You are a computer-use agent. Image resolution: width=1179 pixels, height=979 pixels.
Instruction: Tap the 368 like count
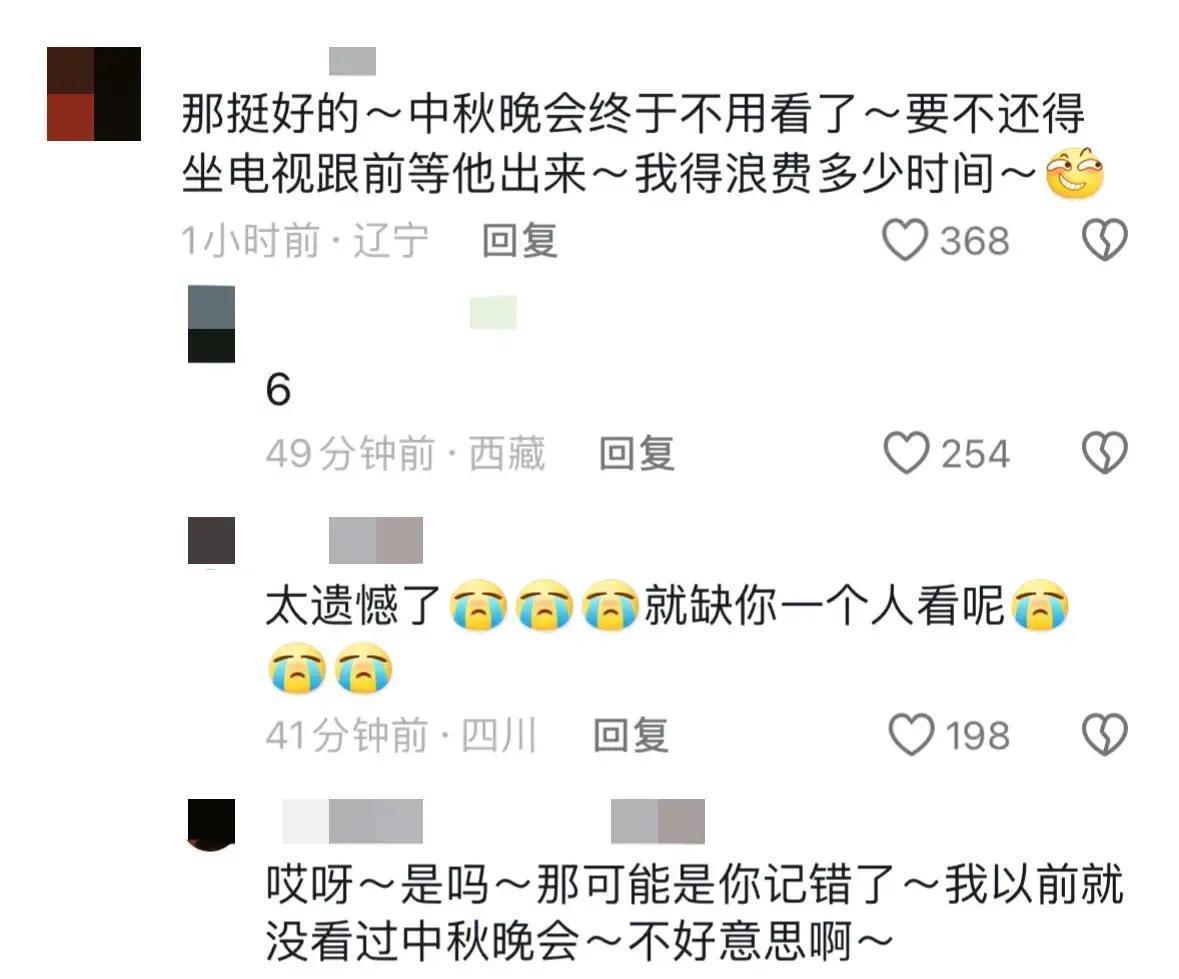tap(974, 241)
